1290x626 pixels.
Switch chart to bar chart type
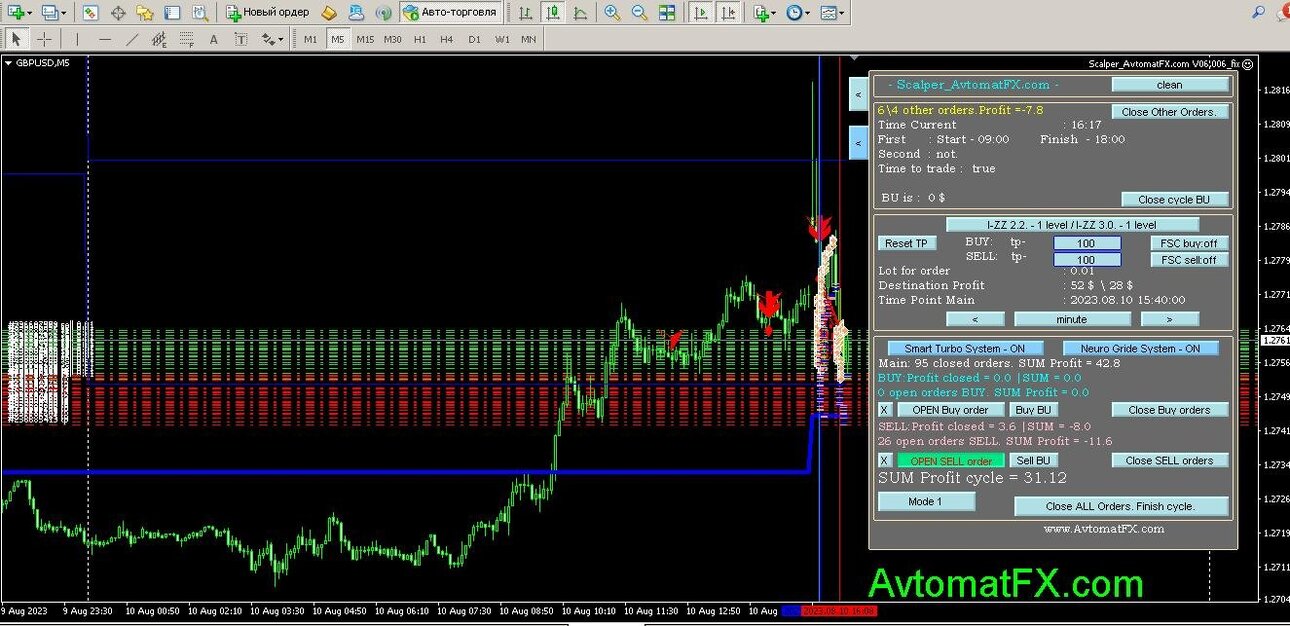tap(525, 13)
